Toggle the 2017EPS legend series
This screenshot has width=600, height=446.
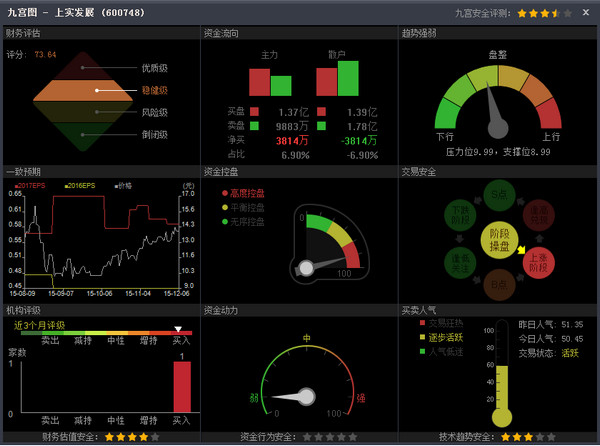[29, 186]
